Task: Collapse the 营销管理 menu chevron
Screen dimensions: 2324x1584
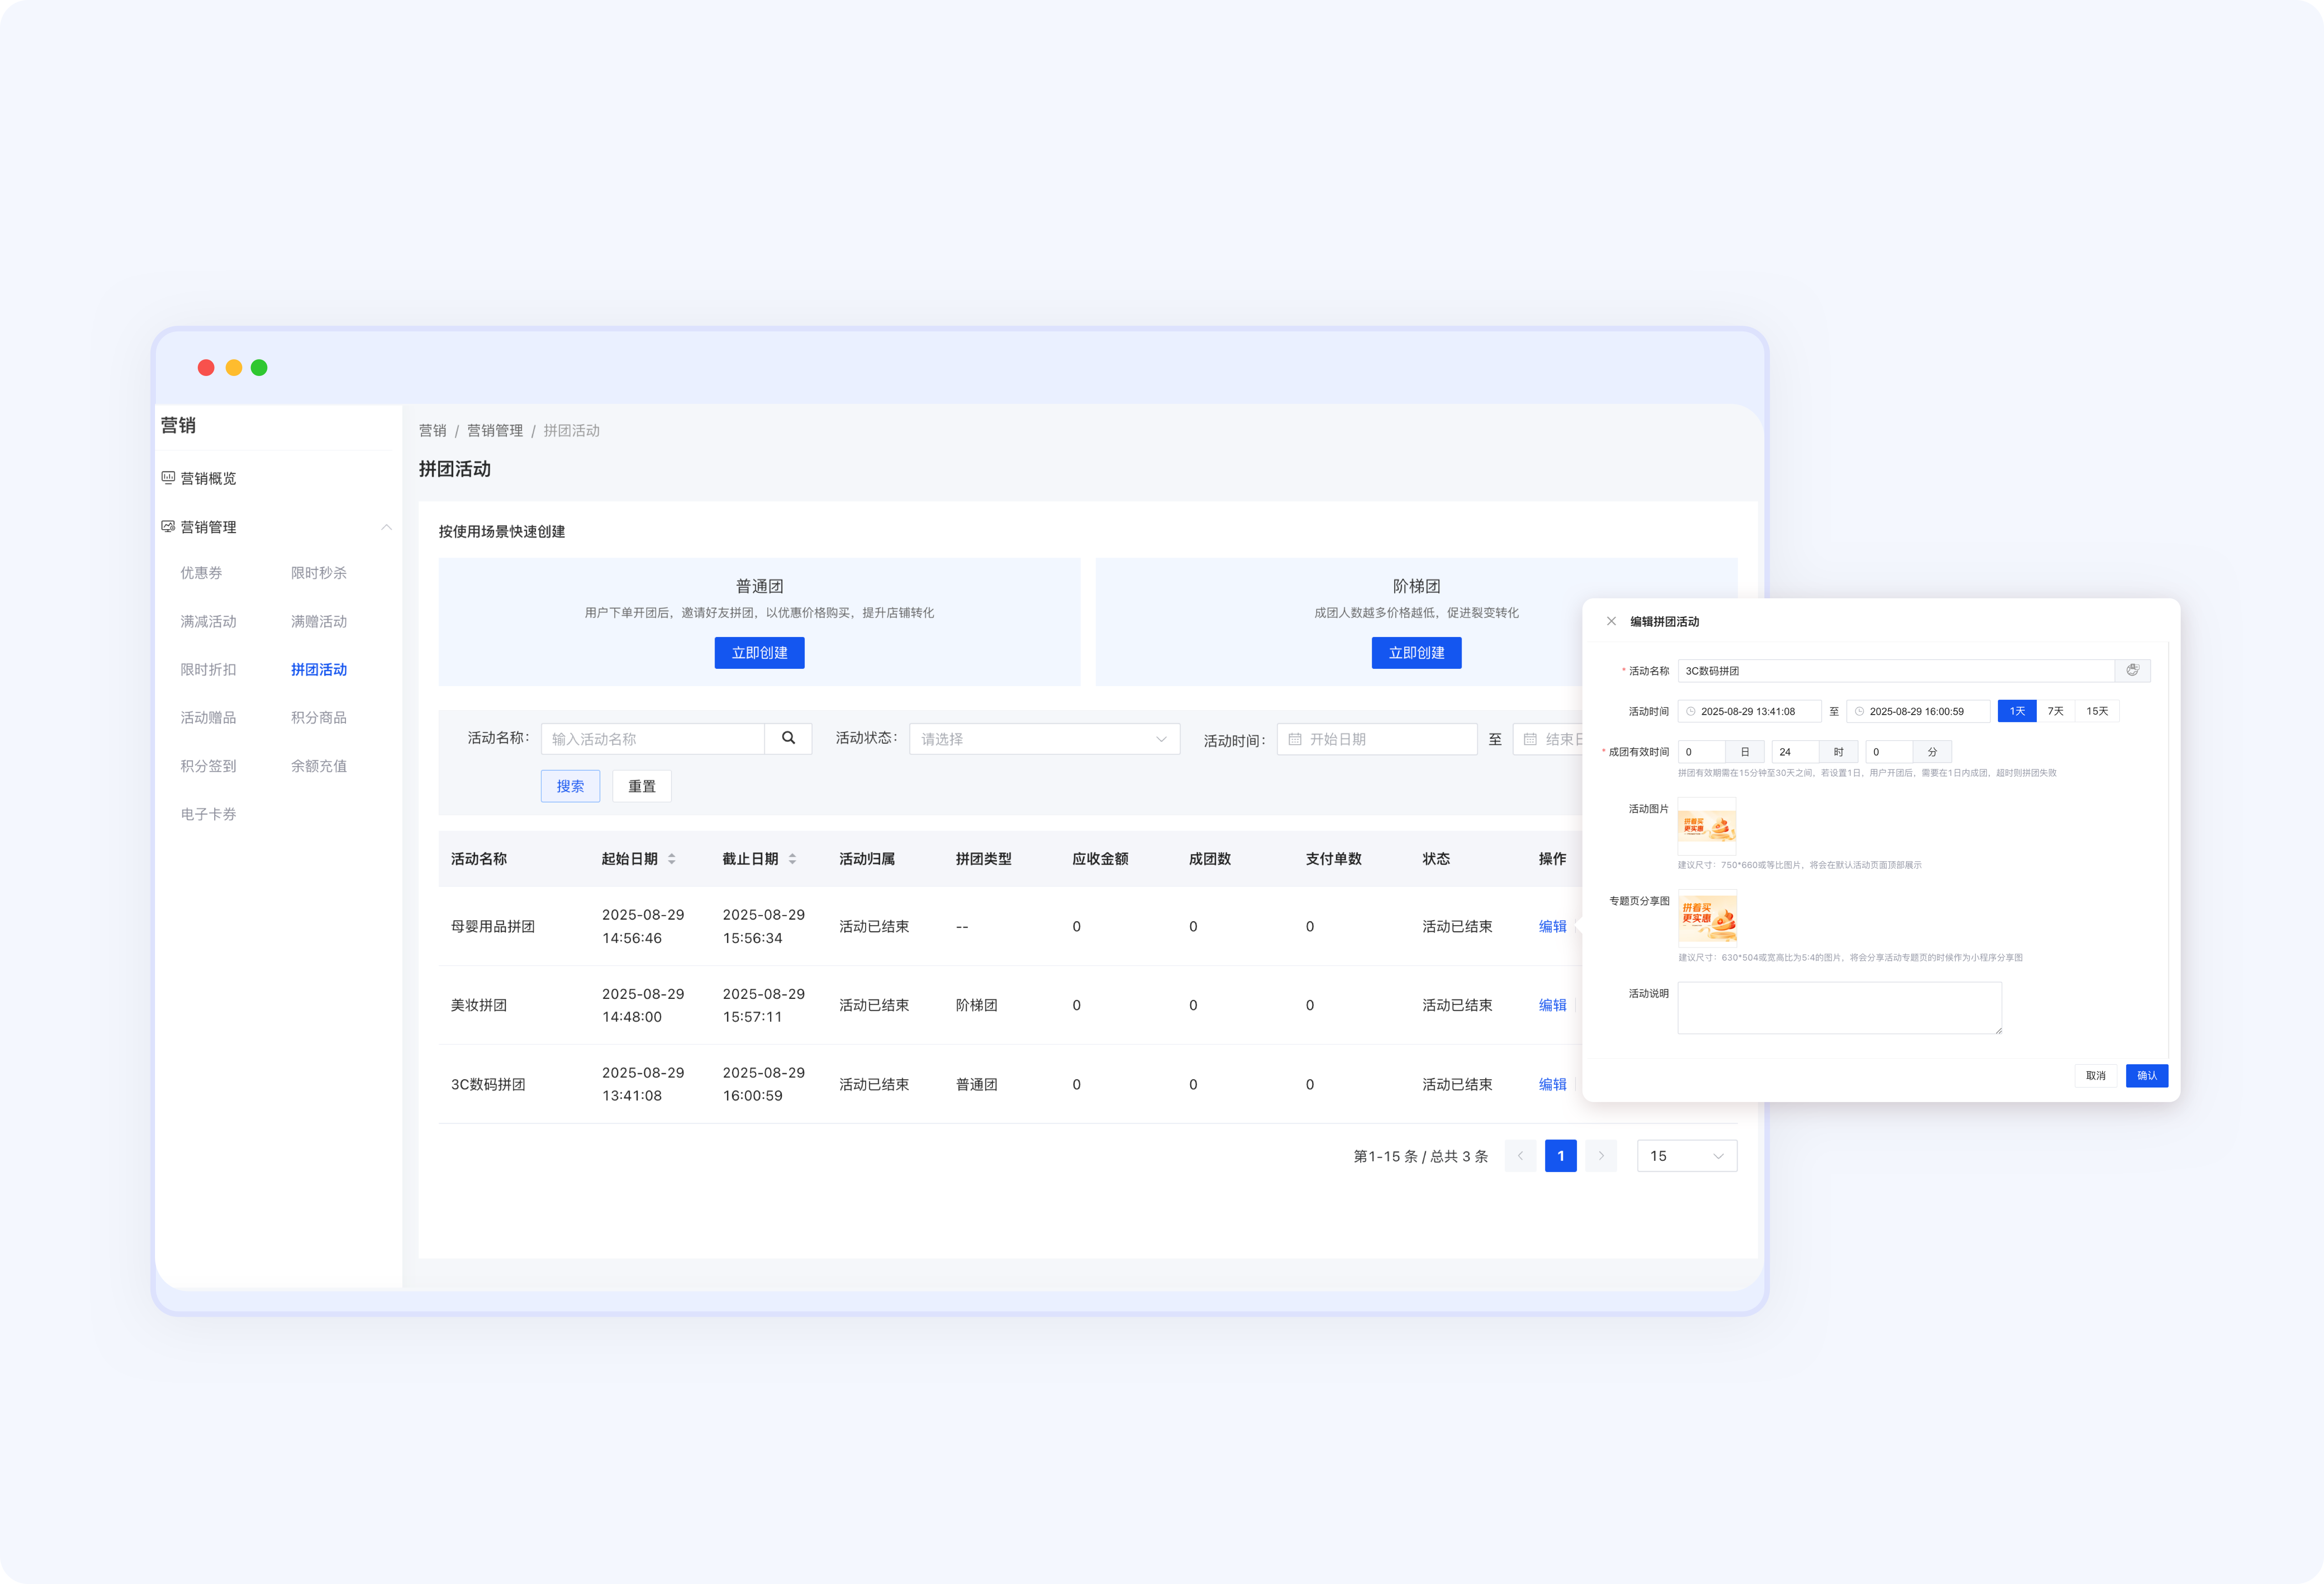Action: click(386, 527)
